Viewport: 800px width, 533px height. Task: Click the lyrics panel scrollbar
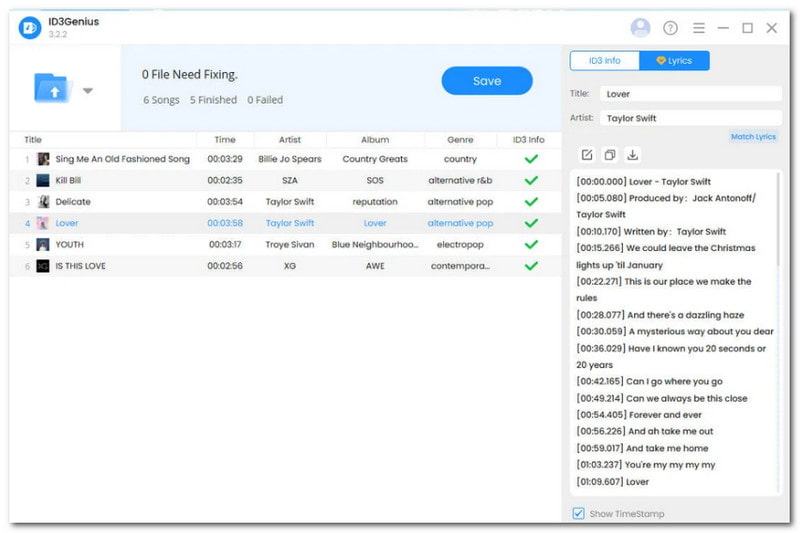[778, 219]
